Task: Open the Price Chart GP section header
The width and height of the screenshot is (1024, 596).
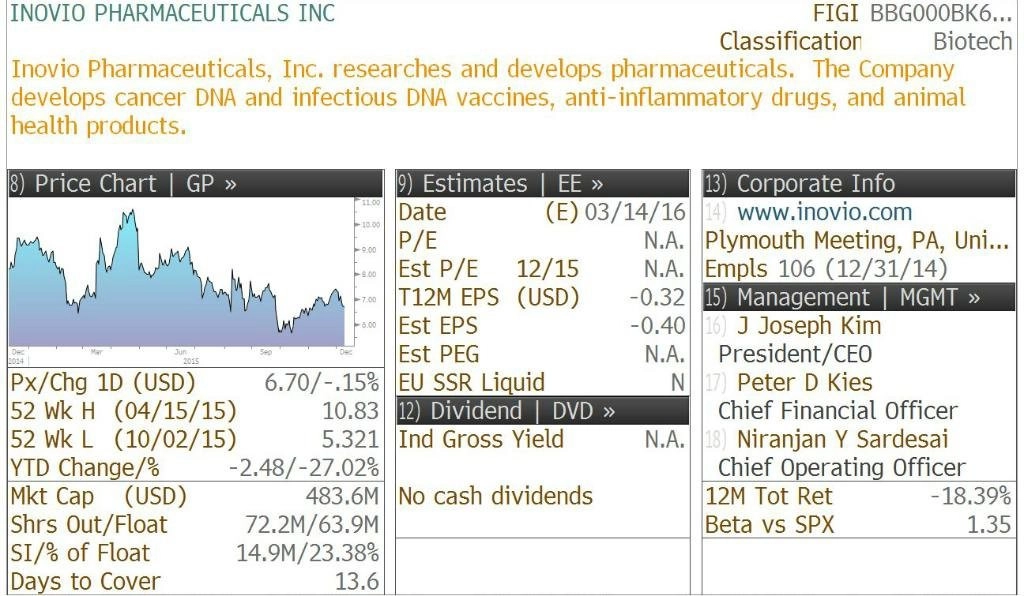Action: click(195, 183)
